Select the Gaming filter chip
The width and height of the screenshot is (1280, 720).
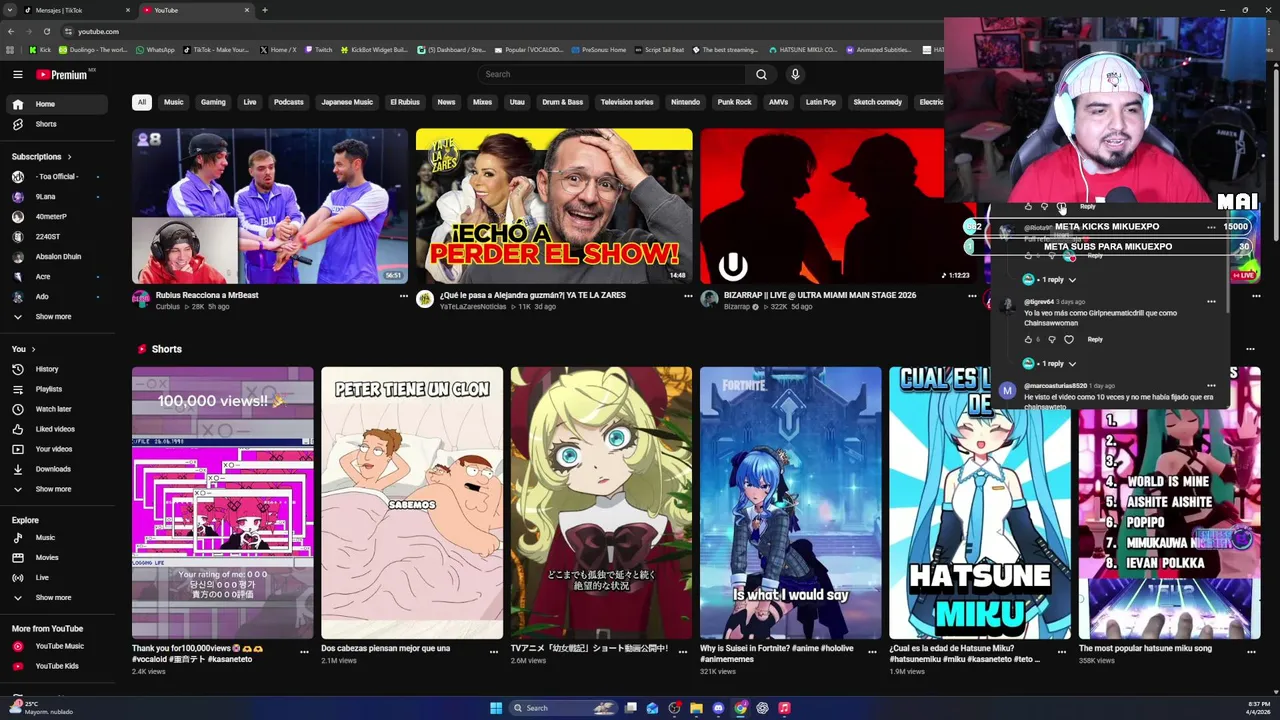[x=213, y=102]
